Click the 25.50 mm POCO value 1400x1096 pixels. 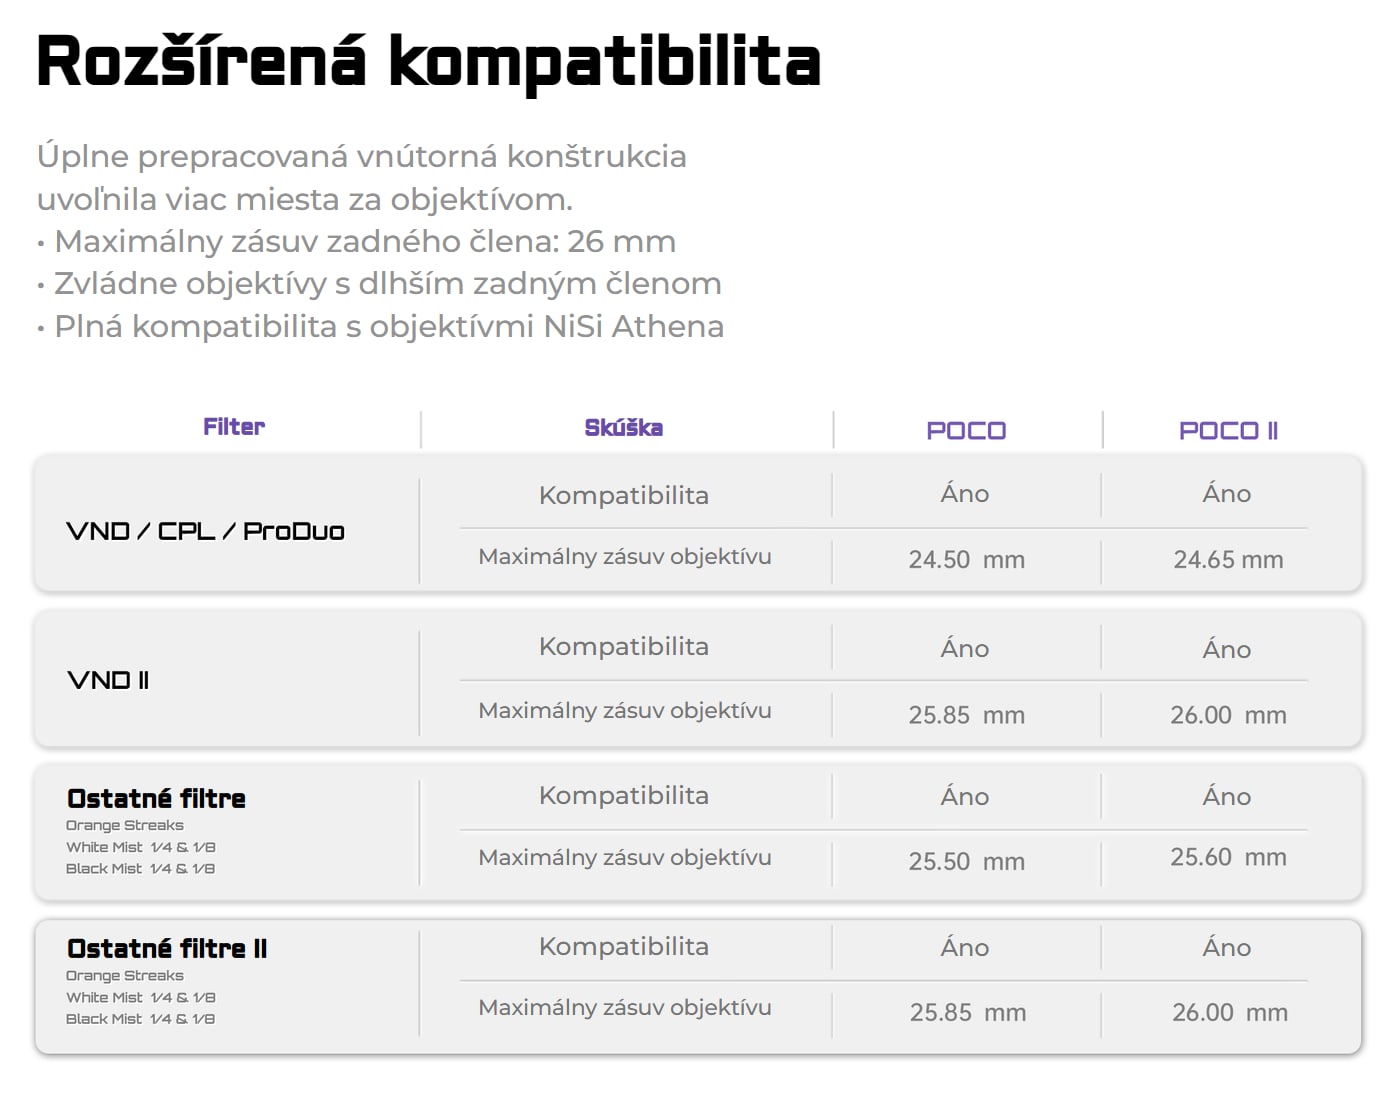pyautogui.click(x=967, y=861)
